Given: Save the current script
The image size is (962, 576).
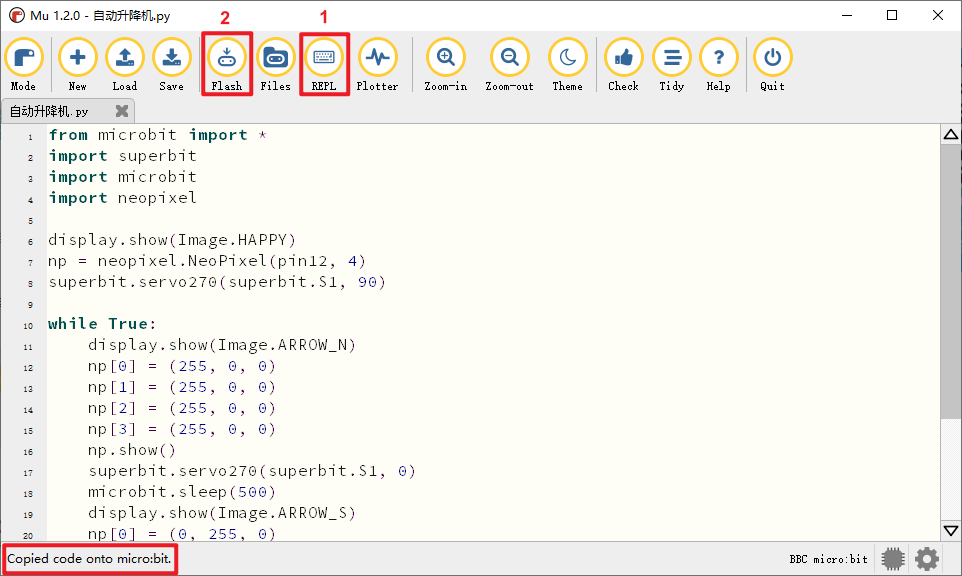Looking at the screenshot, I should click(x=172, y=65).
